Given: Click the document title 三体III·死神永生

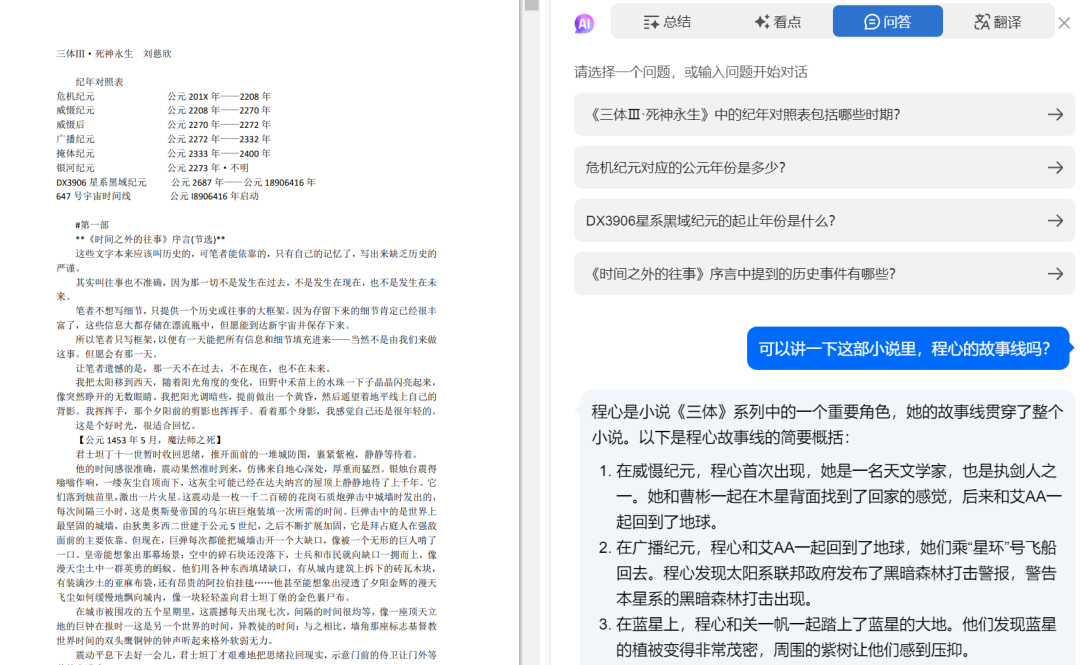Looking at the screenshot, I should [114, 54].
